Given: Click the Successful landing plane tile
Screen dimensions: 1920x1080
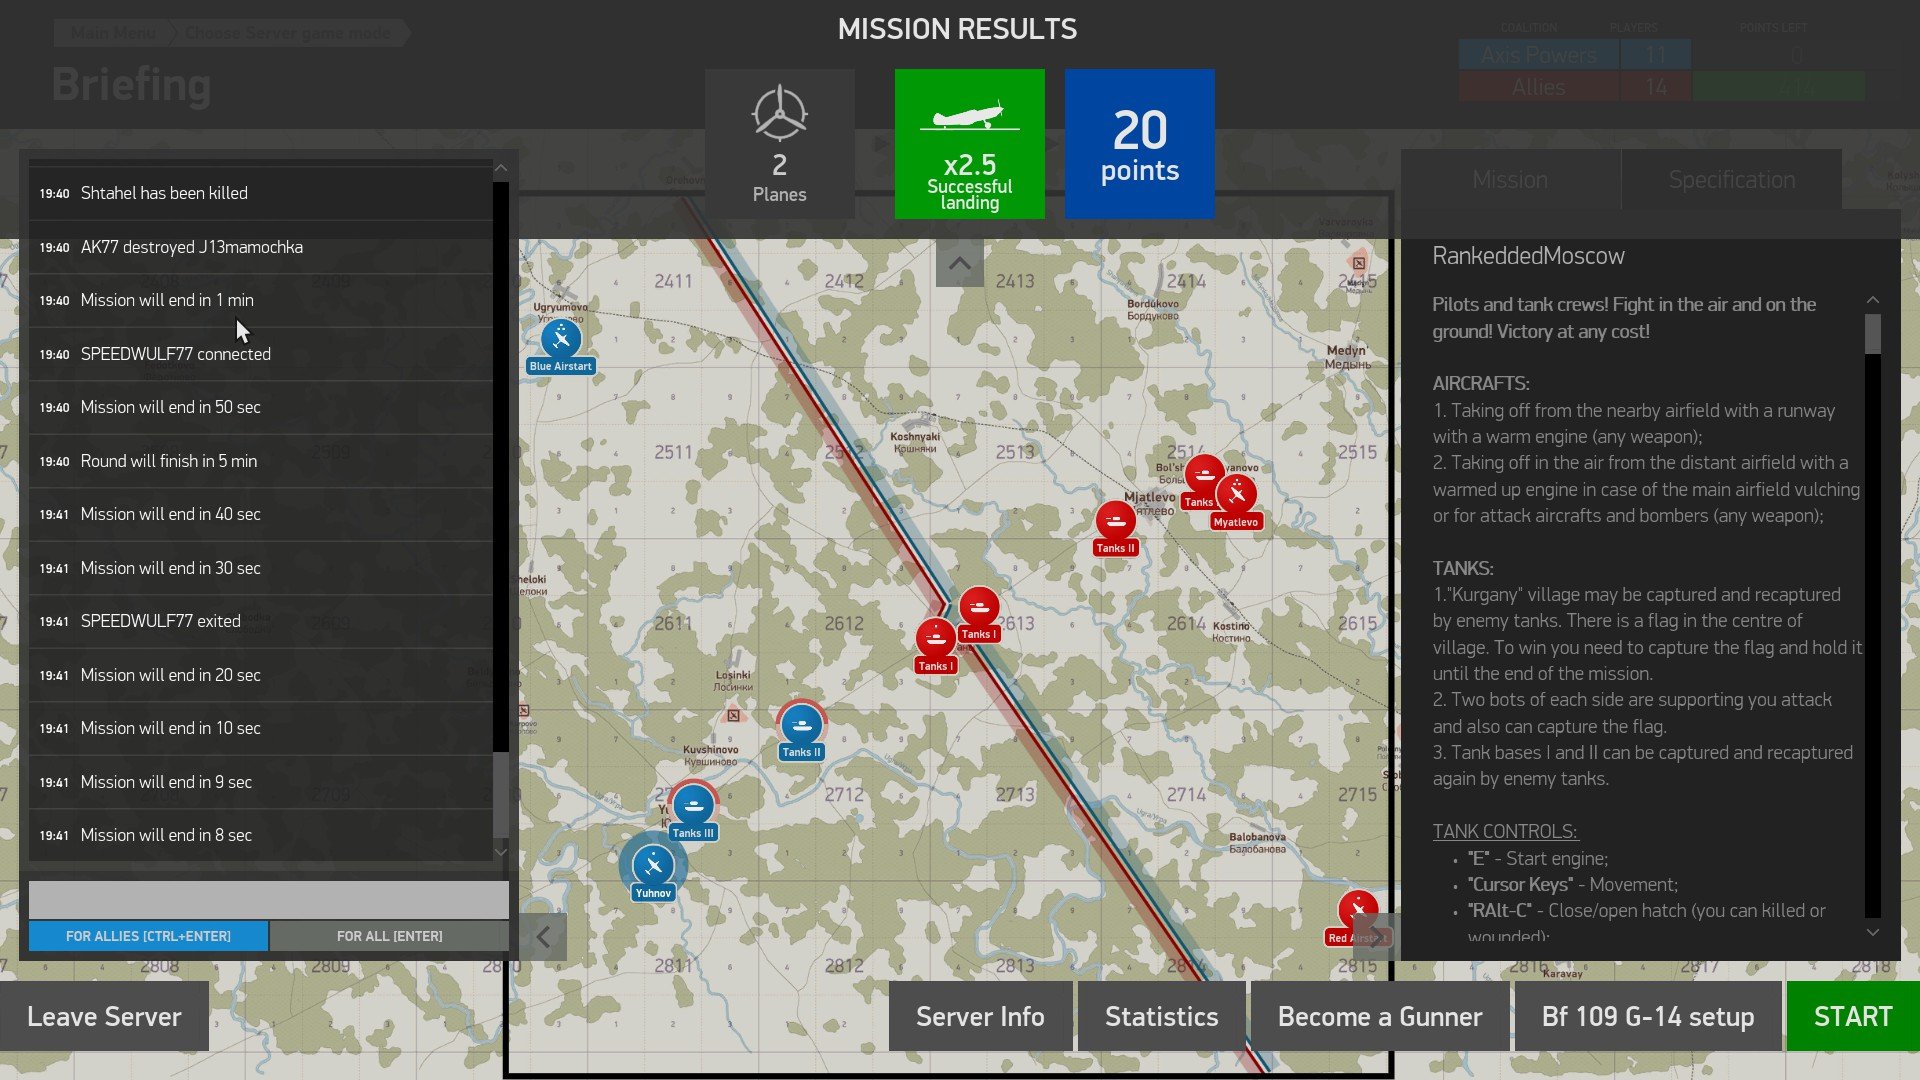Looking at the screenshot, I should [x=969, y=144].
